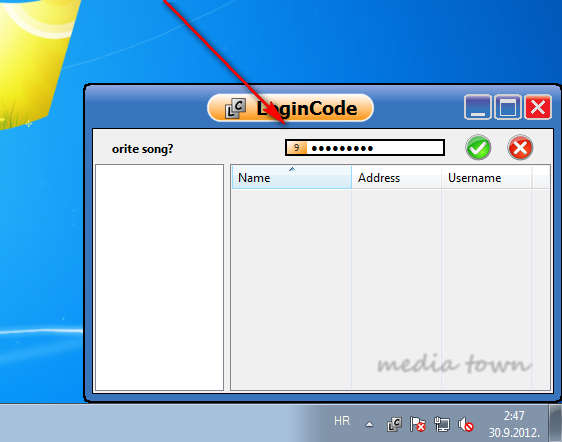This screenshot has width=562, height=442.
Task: Click muted volume speaker tray icon
Action: (x=466, y=424)
